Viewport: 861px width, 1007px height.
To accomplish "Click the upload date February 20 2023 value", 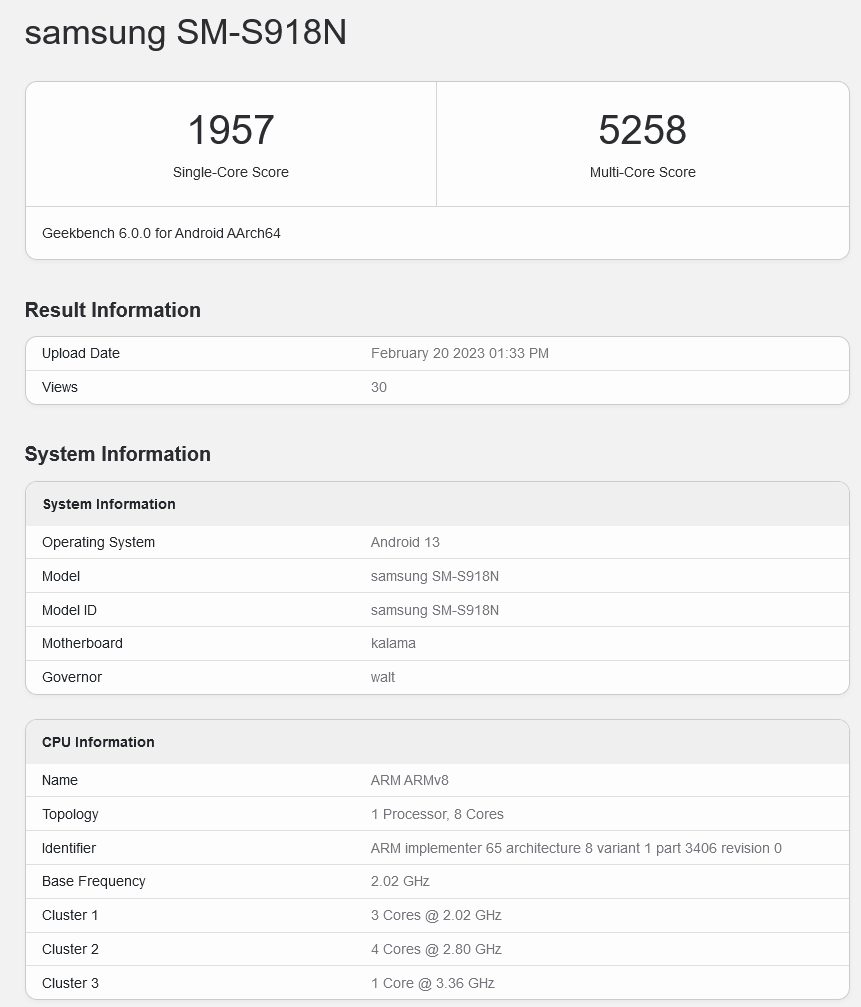I will point(459,353).
